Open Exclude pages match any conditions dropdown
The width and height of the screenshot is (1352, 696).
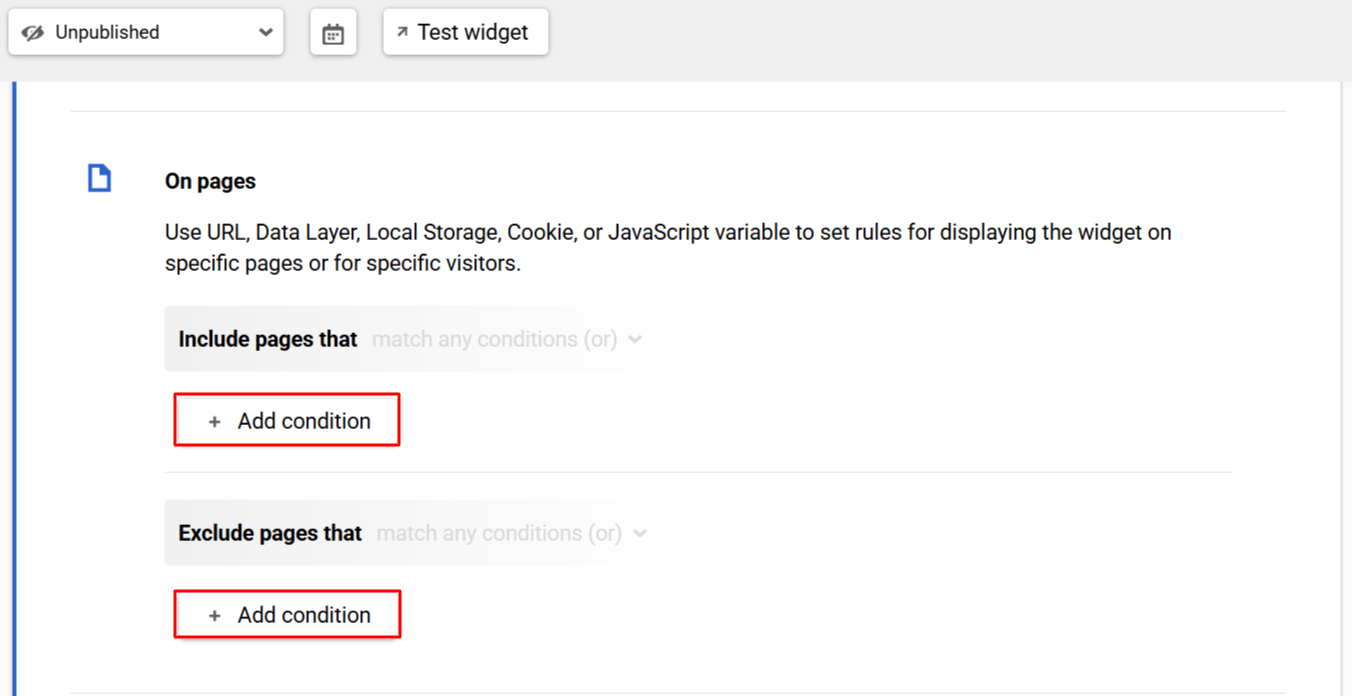click(x=511, y=533)
